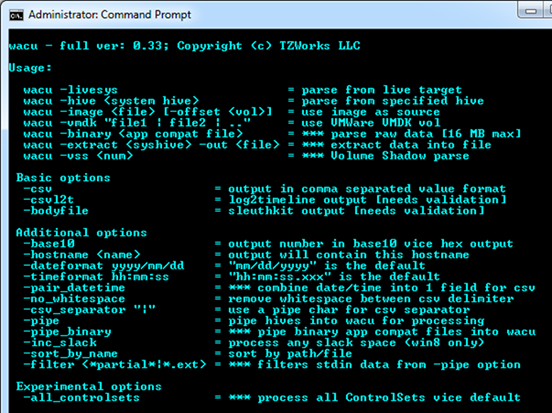Click 'parse from specified hive' description
The width and height of the screenshot is (552, 413).
click(x=393, y=101)
